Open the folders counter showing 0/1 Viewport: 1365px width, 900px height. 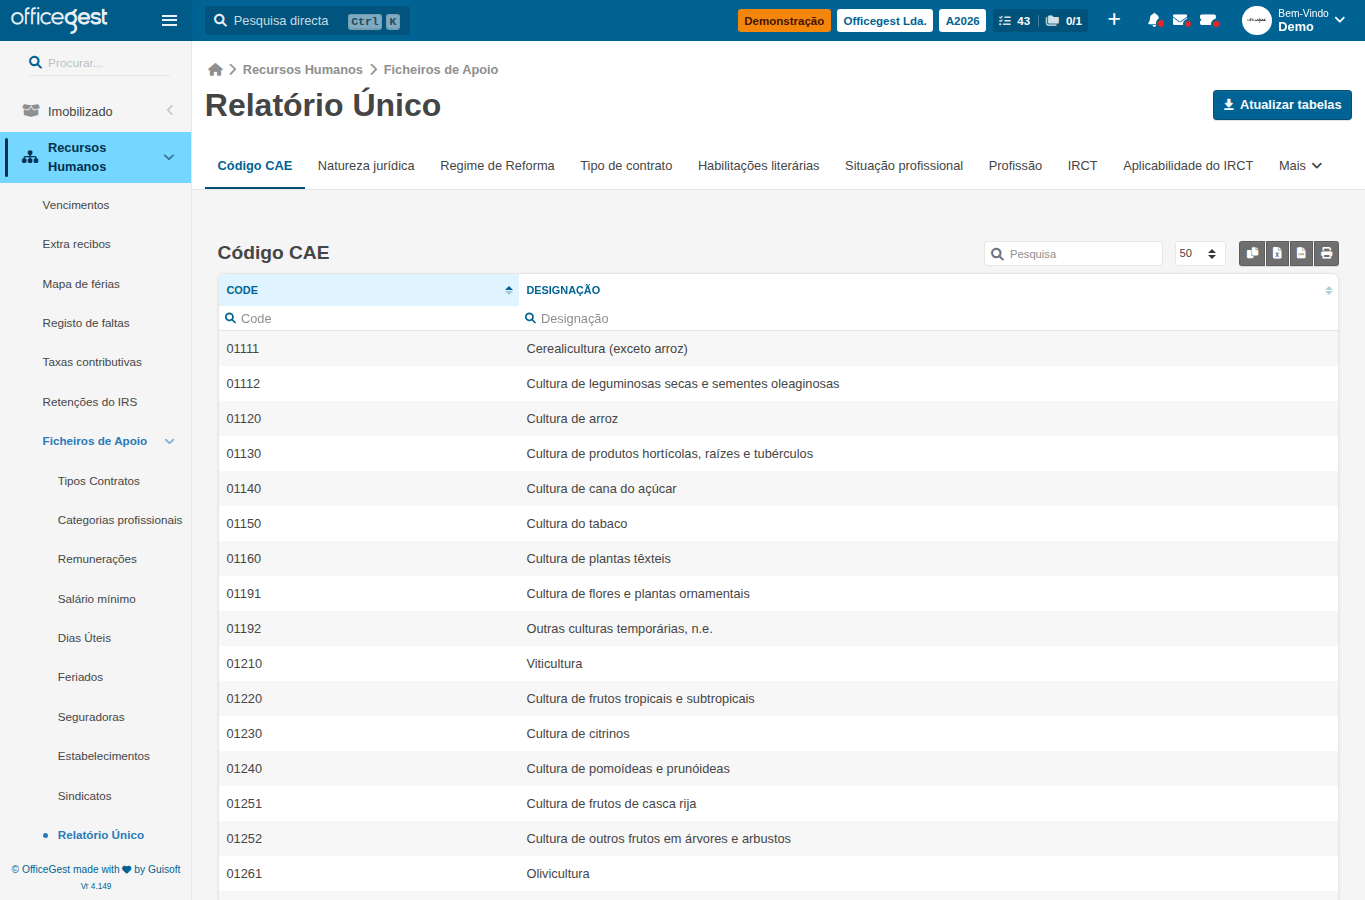point(1063,21)
